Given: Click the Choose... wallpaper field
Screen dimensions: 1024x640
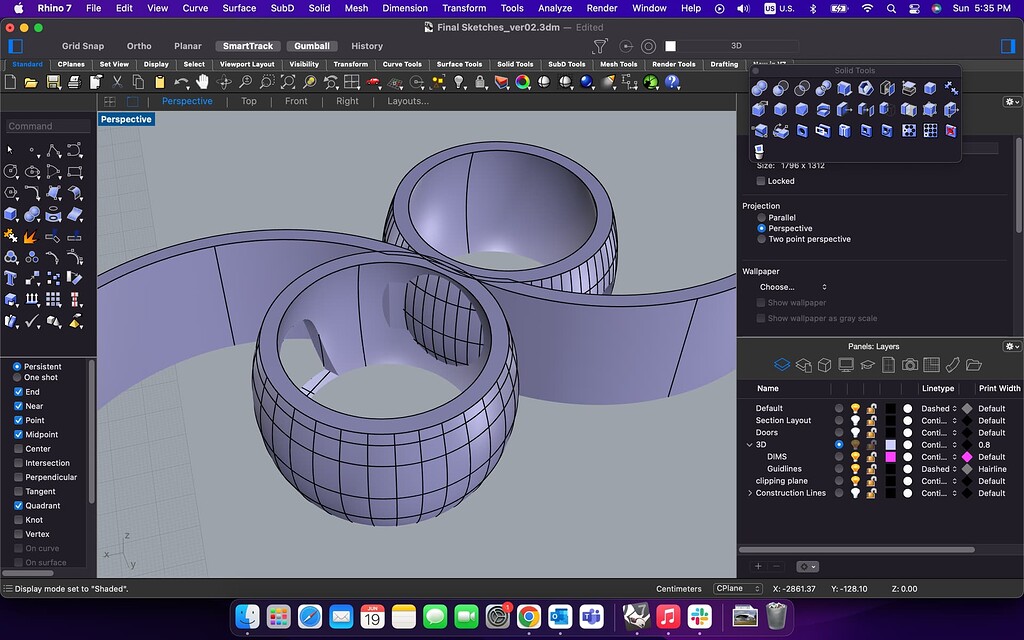Looking at the screenshot, I should coord(784,286).
